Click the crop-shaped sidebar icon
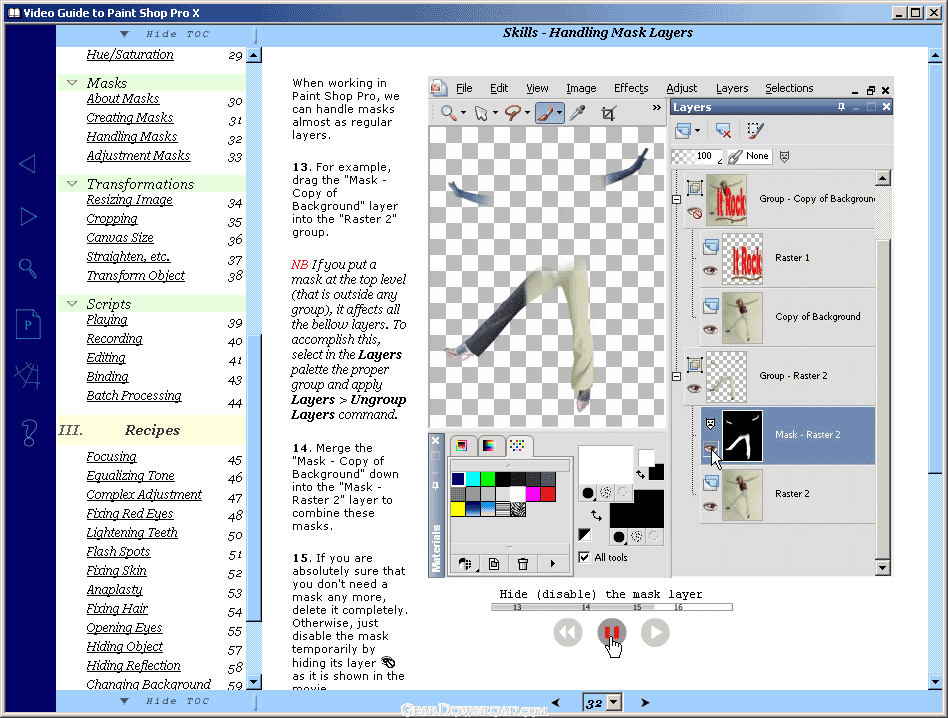Image resolution: width=948 pixels, height=718 pixels. [x=27, y=375]
